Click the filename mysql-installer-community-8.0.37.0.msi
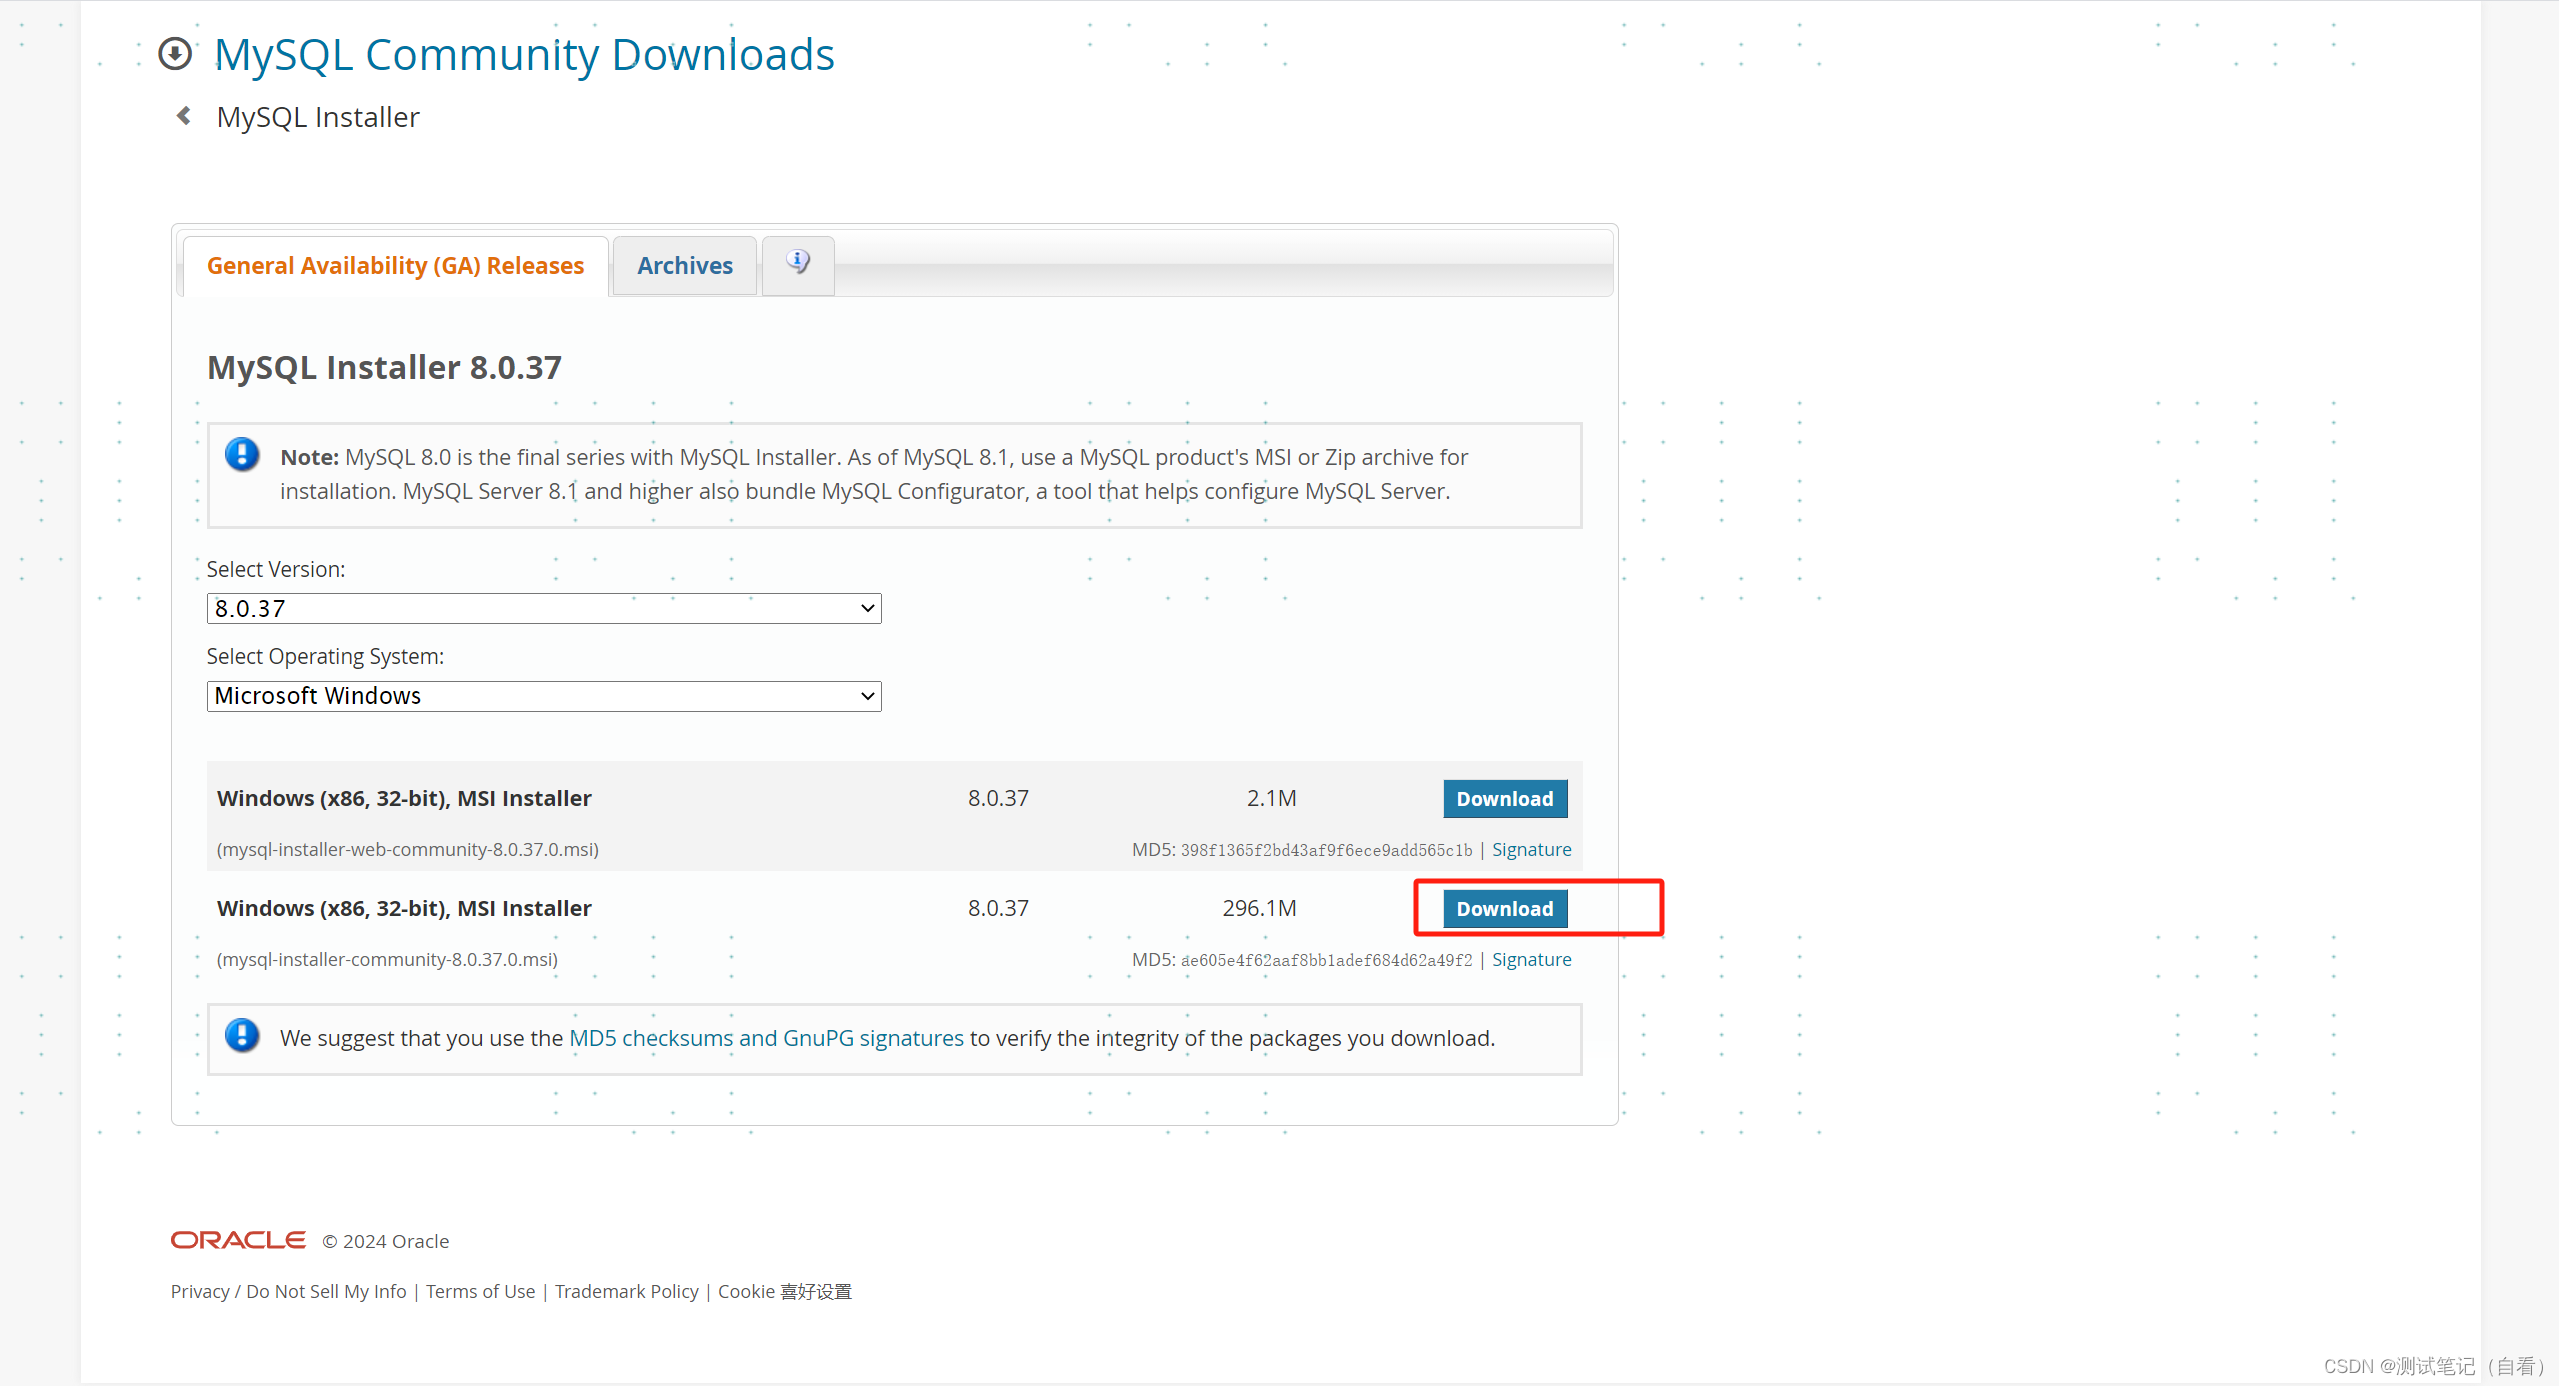Viewport: 2559px width, 1386px height. 387,960
